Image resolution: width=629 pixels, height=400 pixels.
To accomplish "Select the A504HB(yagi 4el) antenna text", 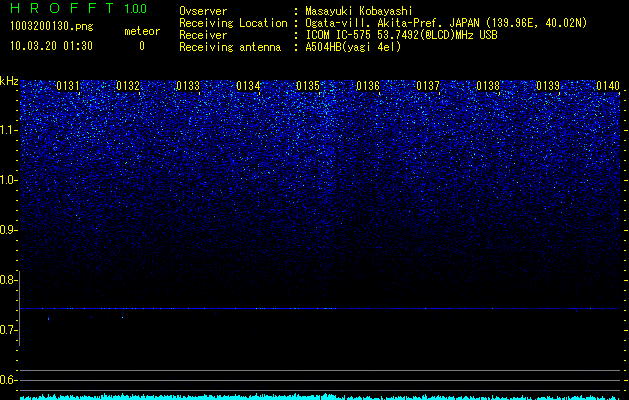I will (x=353, y=47).
